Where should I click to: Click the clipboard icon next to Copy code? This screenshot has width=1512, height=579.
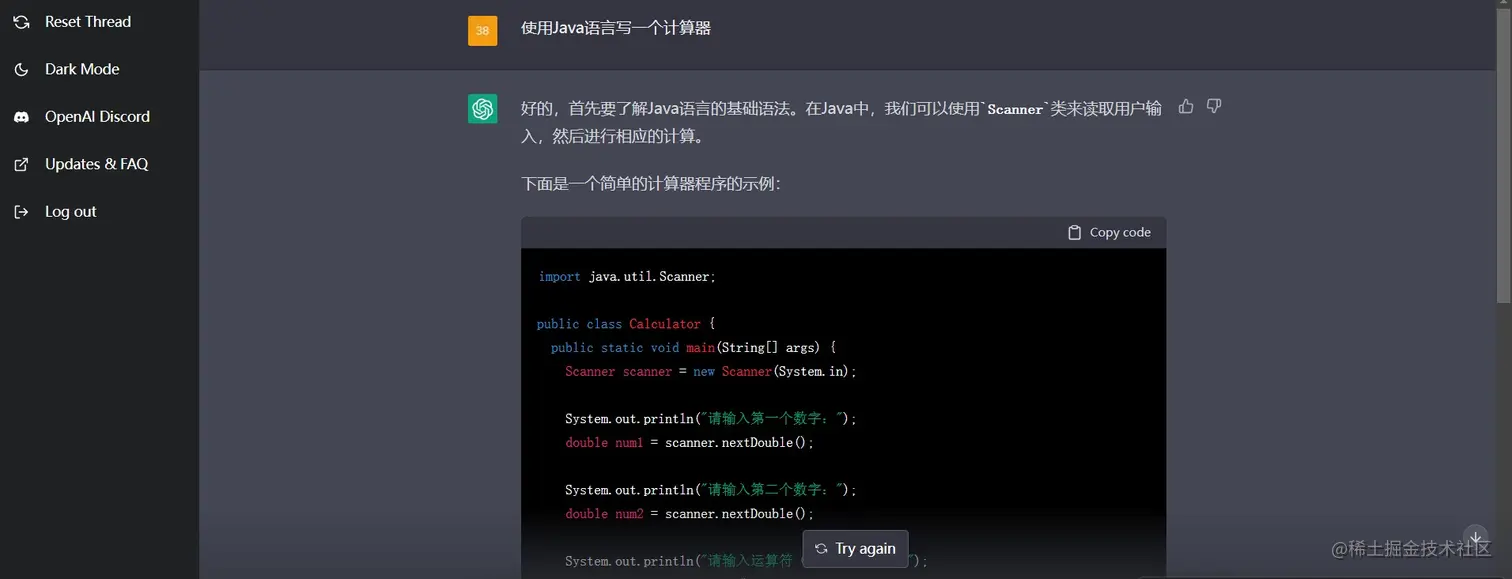click(x=1075, y=231)
